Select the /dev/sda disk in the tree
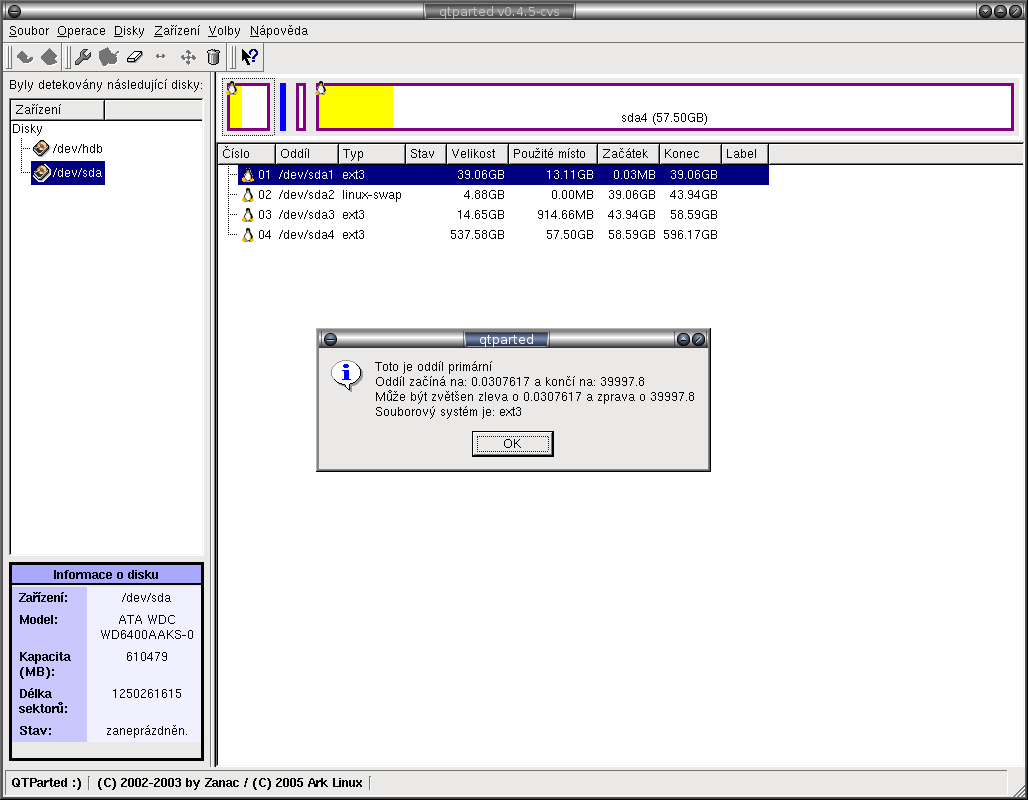1028x800 pixels. tap(77, 174)
